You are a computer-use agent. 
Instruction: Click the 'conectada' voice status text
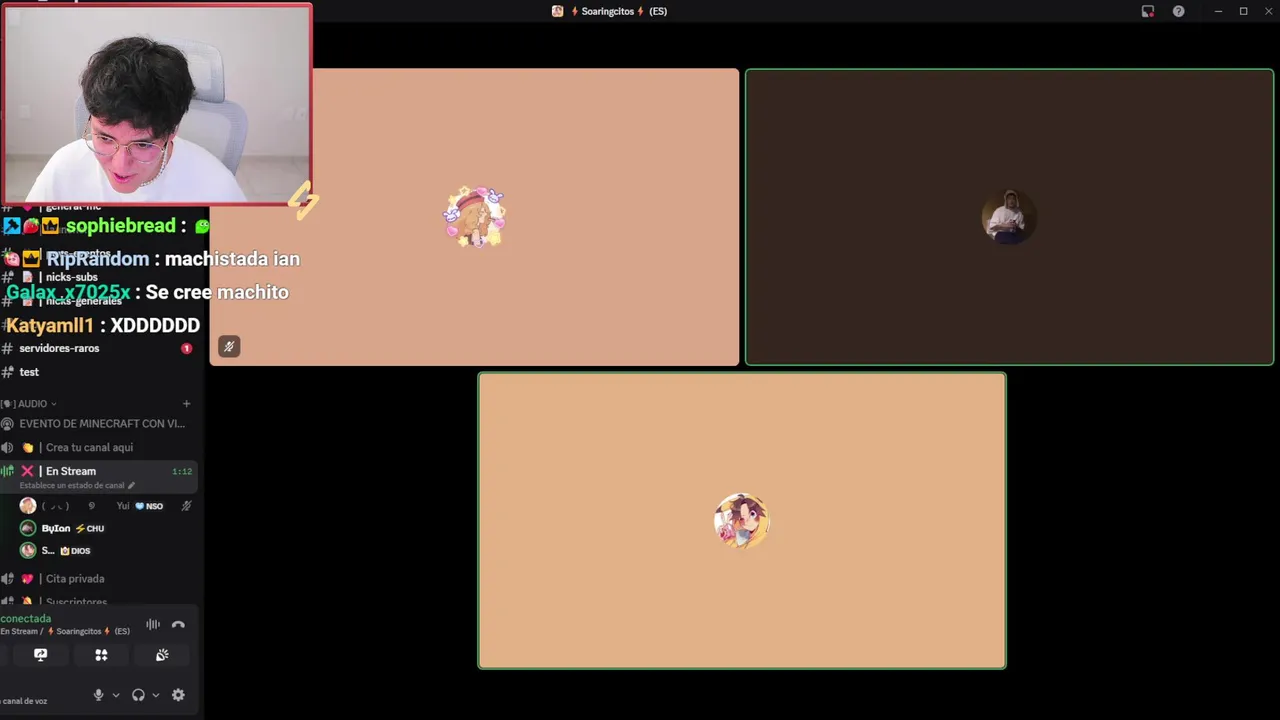pyautogui.click(x=26, y=619)
